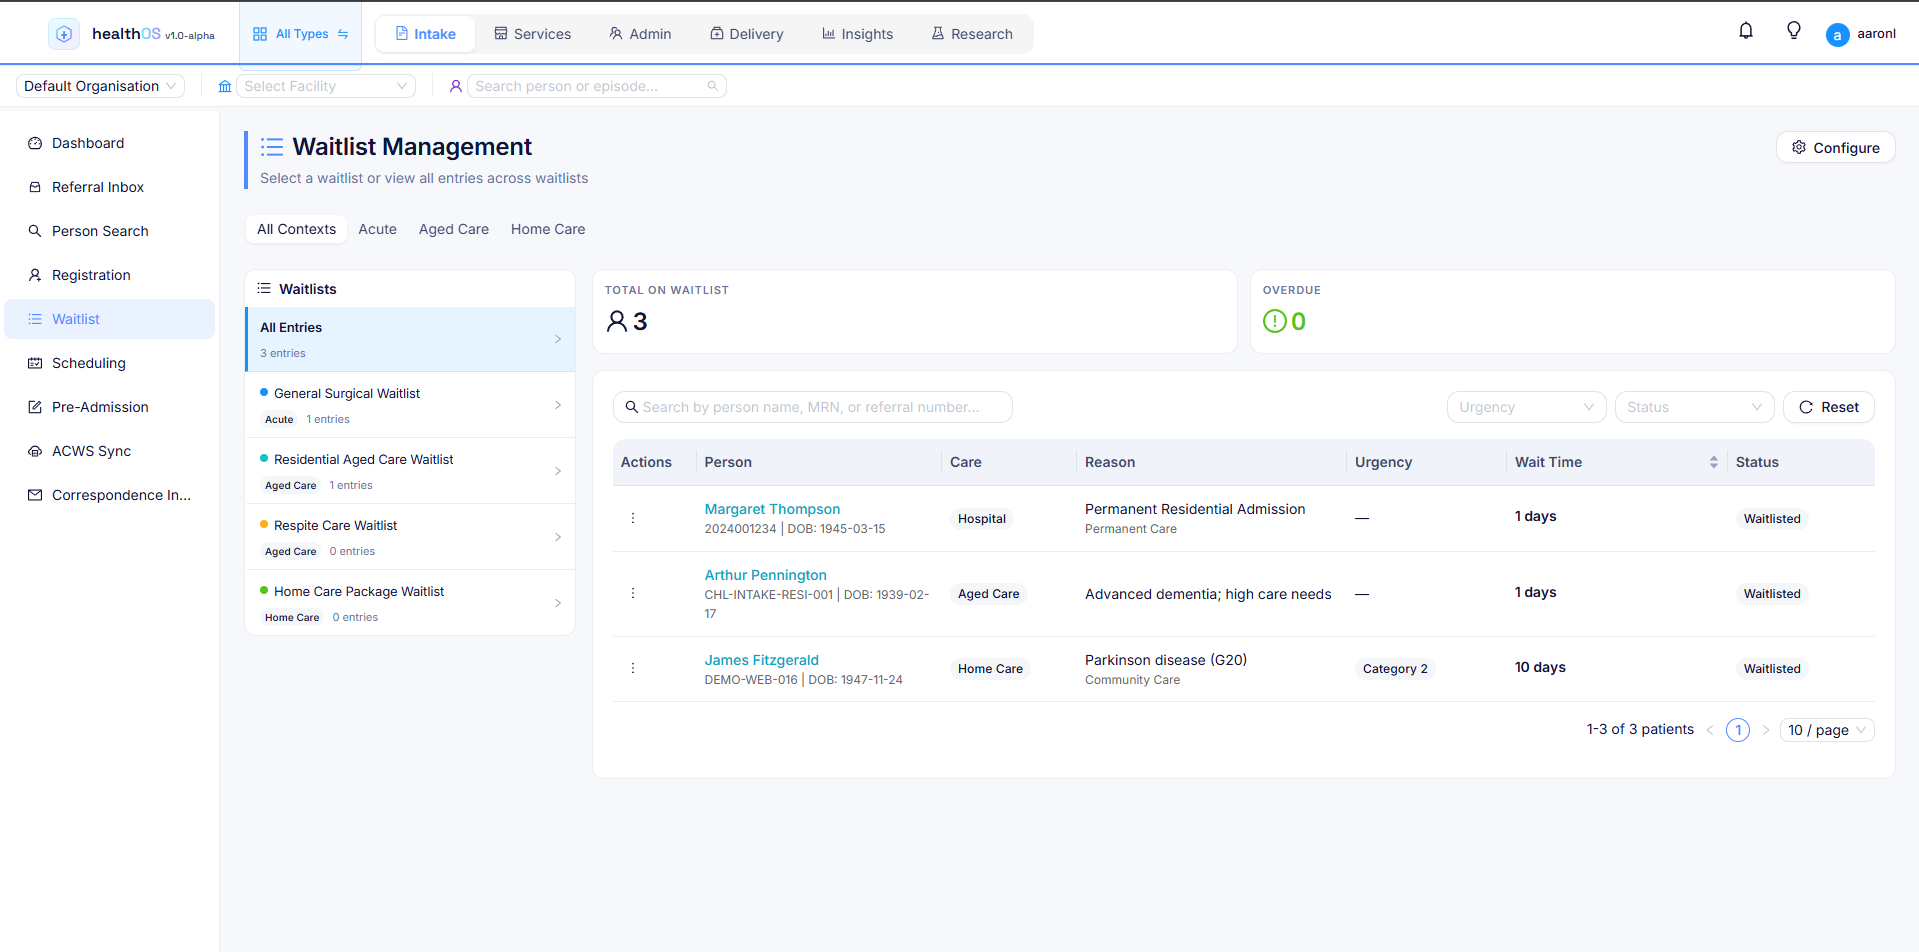Click the Hospital care tag
Image resolution: width=1919 pixels, height=952 pixels.
click(x=982, y=519)
